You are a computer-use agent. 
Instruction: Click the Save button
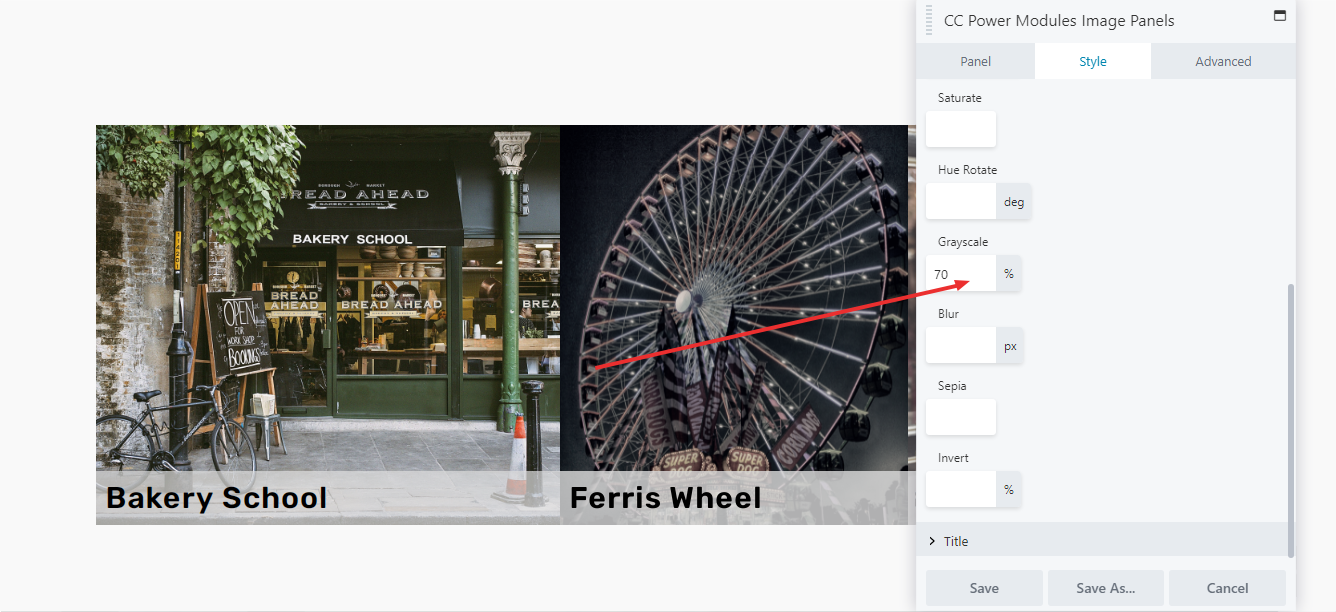coord(984,588)
